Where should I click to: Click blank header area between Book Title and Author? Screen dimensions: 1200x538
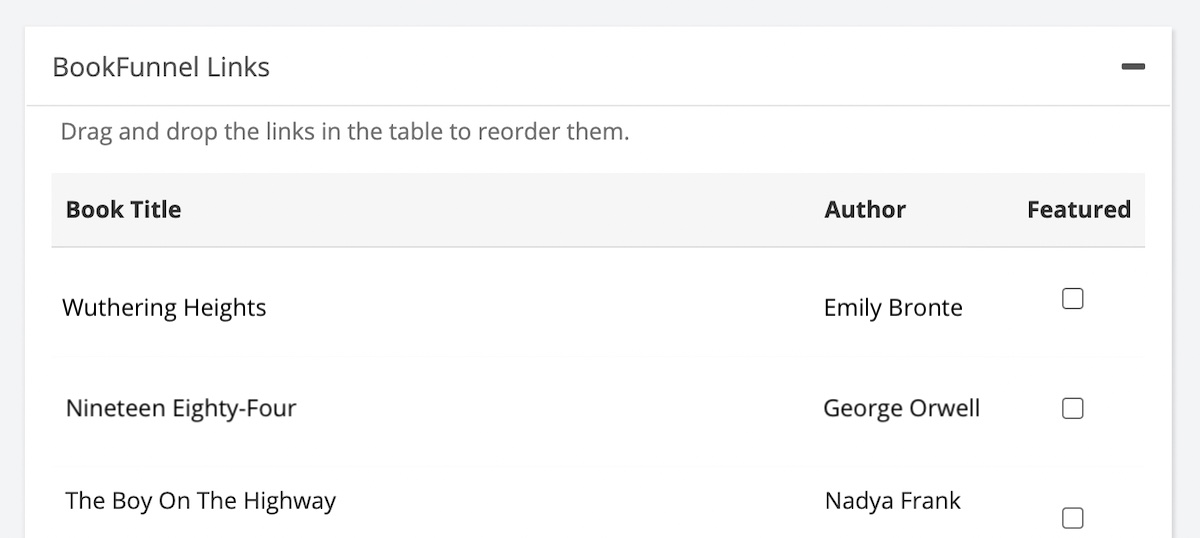(x=500, y=209)
